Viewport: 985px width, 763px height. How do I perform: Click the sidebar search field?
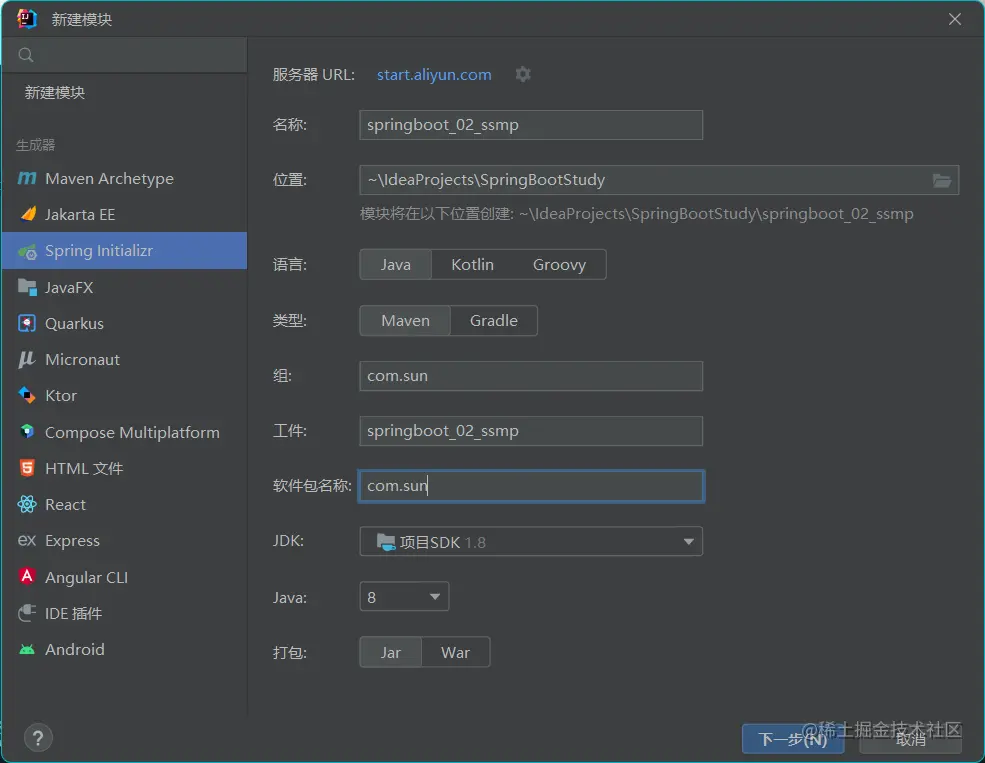(x=124, y=55)
